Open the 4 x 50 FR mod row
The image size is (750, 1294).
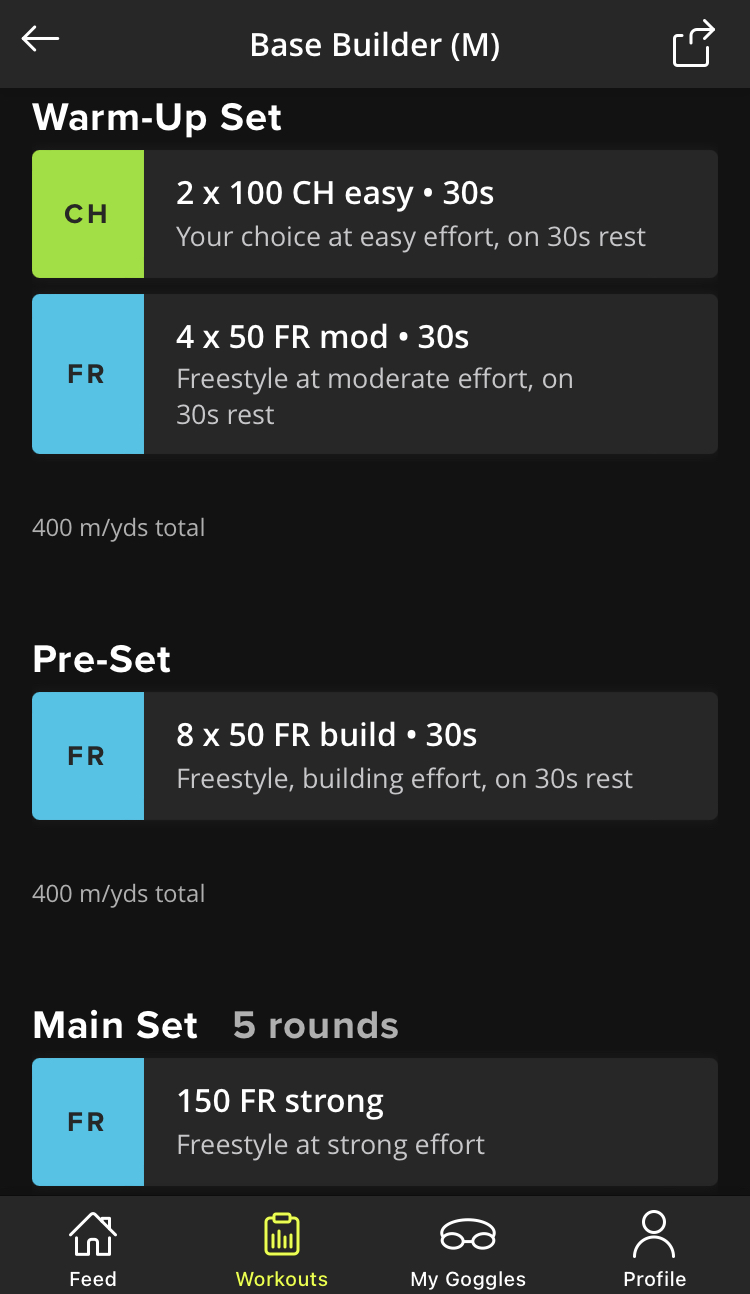pyautogui.click(x=375, y=374)
